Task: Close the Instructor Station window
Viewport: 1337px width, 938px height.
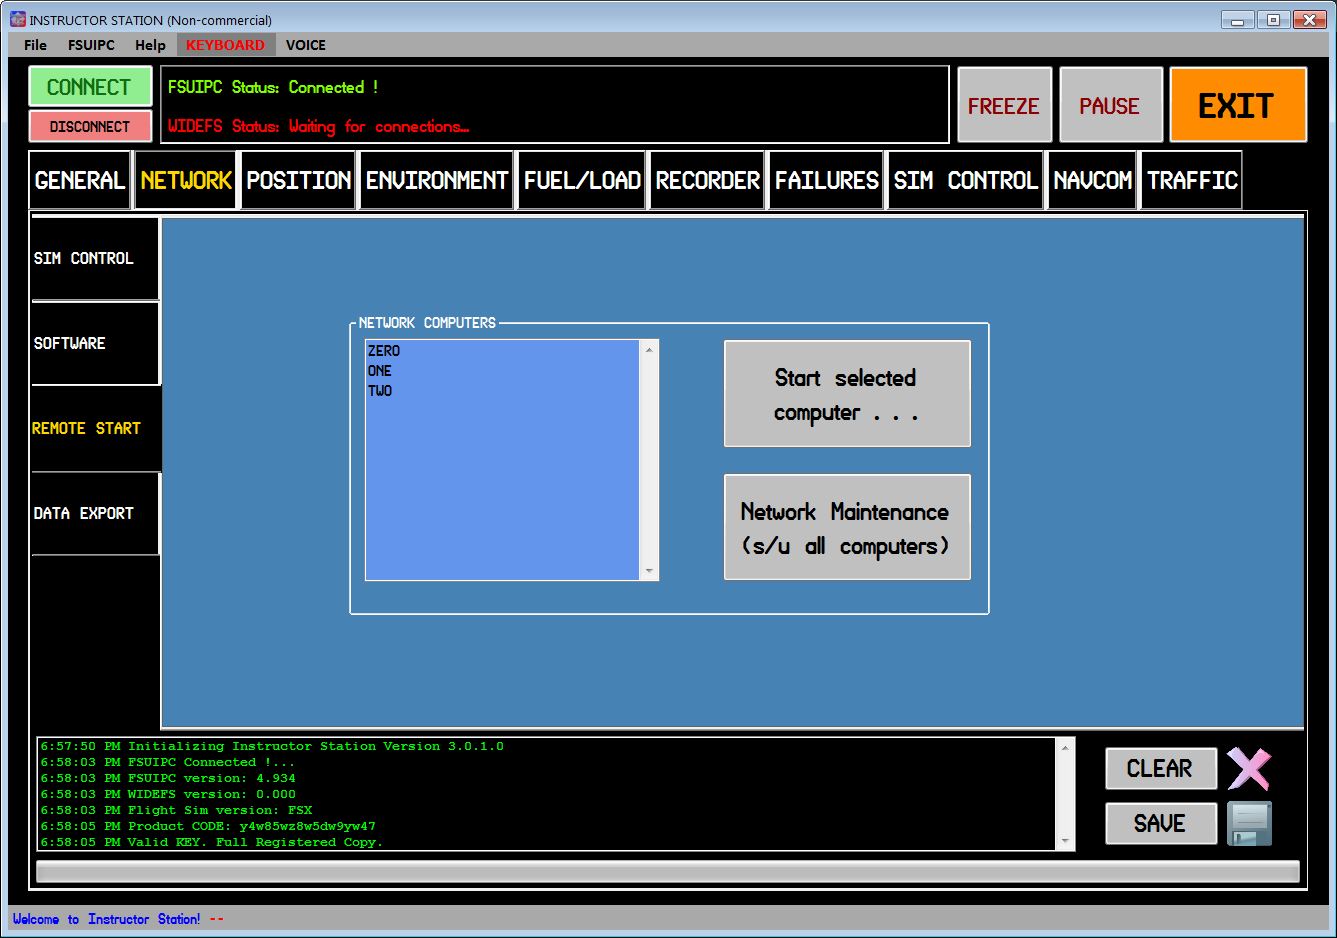Action: coord(1309,20)
